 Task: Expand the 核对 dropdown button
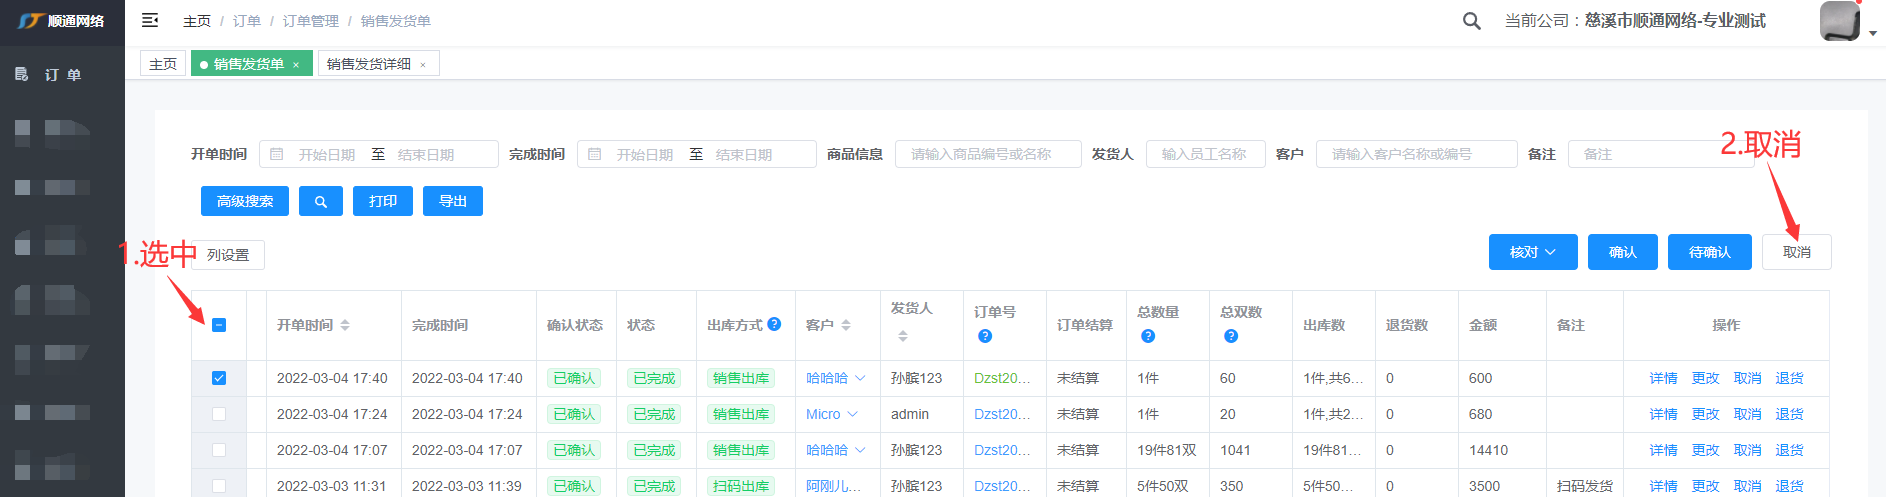click(x=1532, y=252)
